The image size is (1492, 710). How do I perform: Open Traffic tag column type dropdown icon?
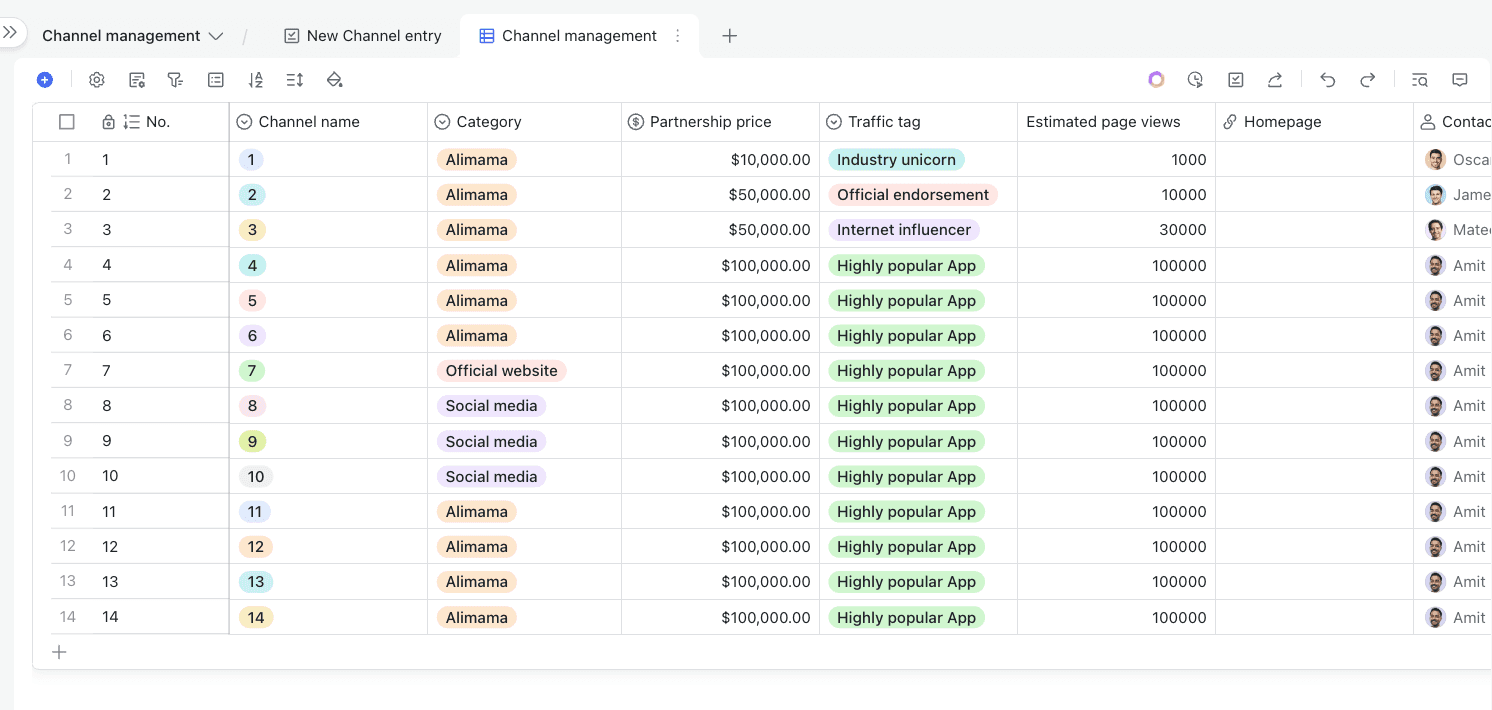tap(834, 122)
